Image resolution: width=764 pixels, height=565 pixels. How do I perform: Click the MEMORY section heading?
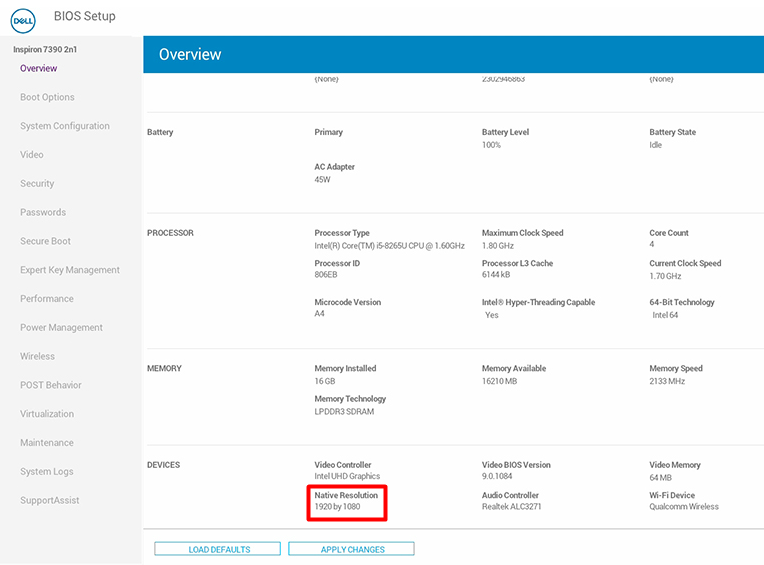coord(164,368)
